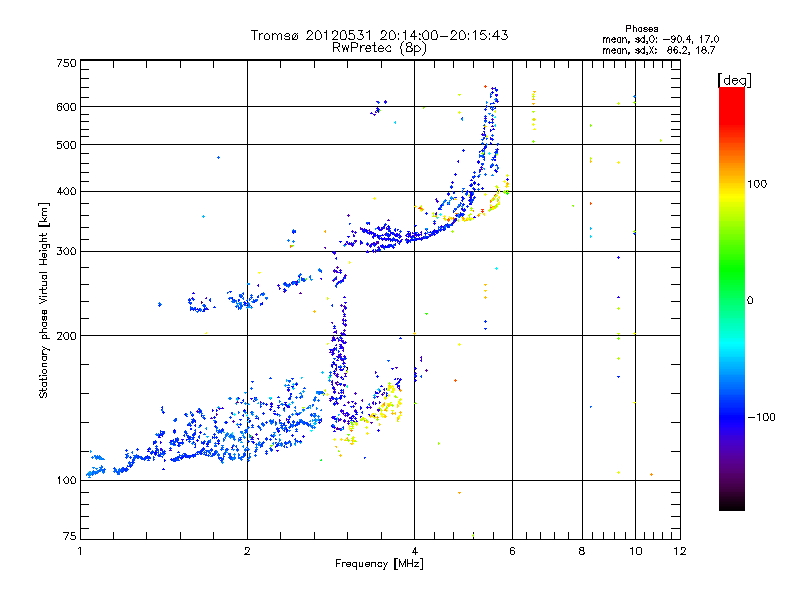
Task: Click the x-axis tick label '12'
Action: pyautogui.click(x=680, y=551)
